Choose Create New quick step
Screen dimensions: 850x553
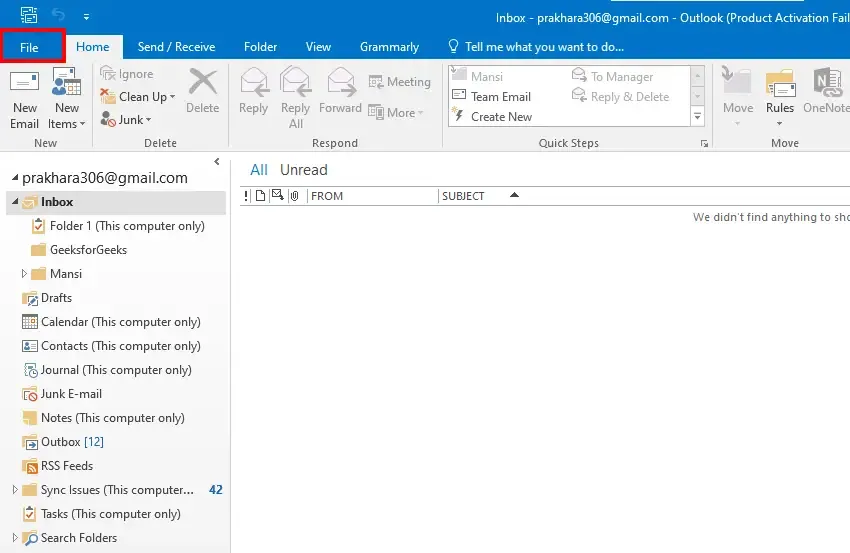click(x=492, y=117)
